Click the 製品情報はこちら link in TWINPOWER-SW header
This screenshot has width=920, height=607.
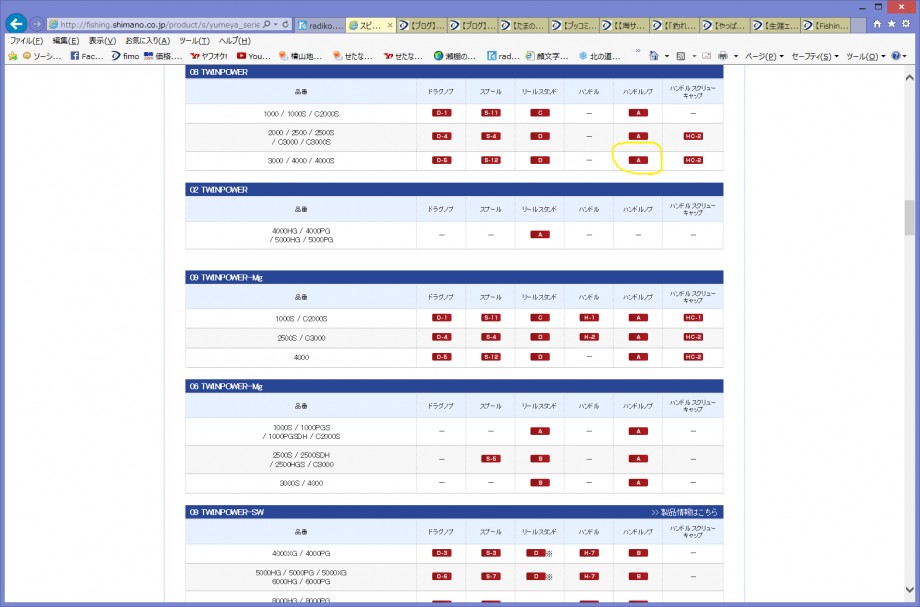[x=684, y=512]
